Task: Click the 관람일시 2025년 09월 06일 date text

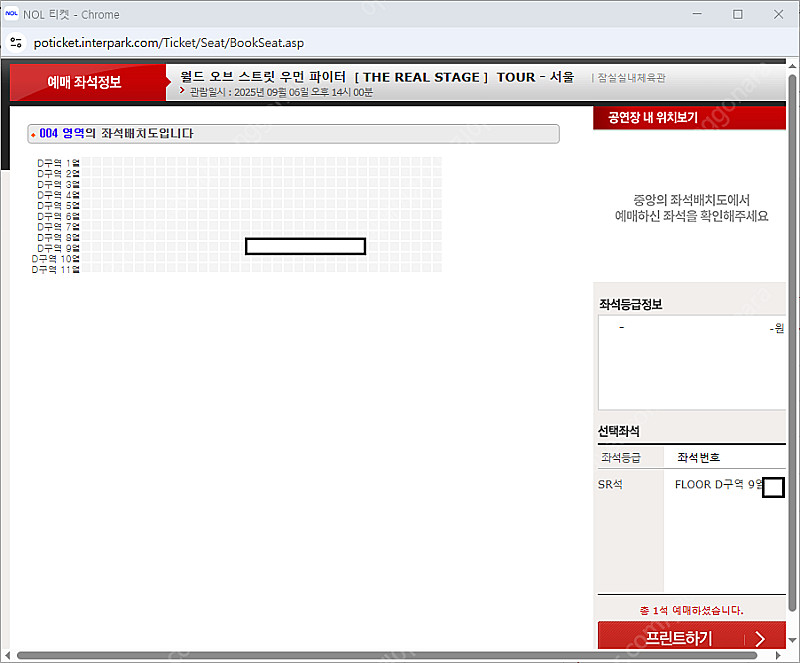Action: click(x=281, y=92)
